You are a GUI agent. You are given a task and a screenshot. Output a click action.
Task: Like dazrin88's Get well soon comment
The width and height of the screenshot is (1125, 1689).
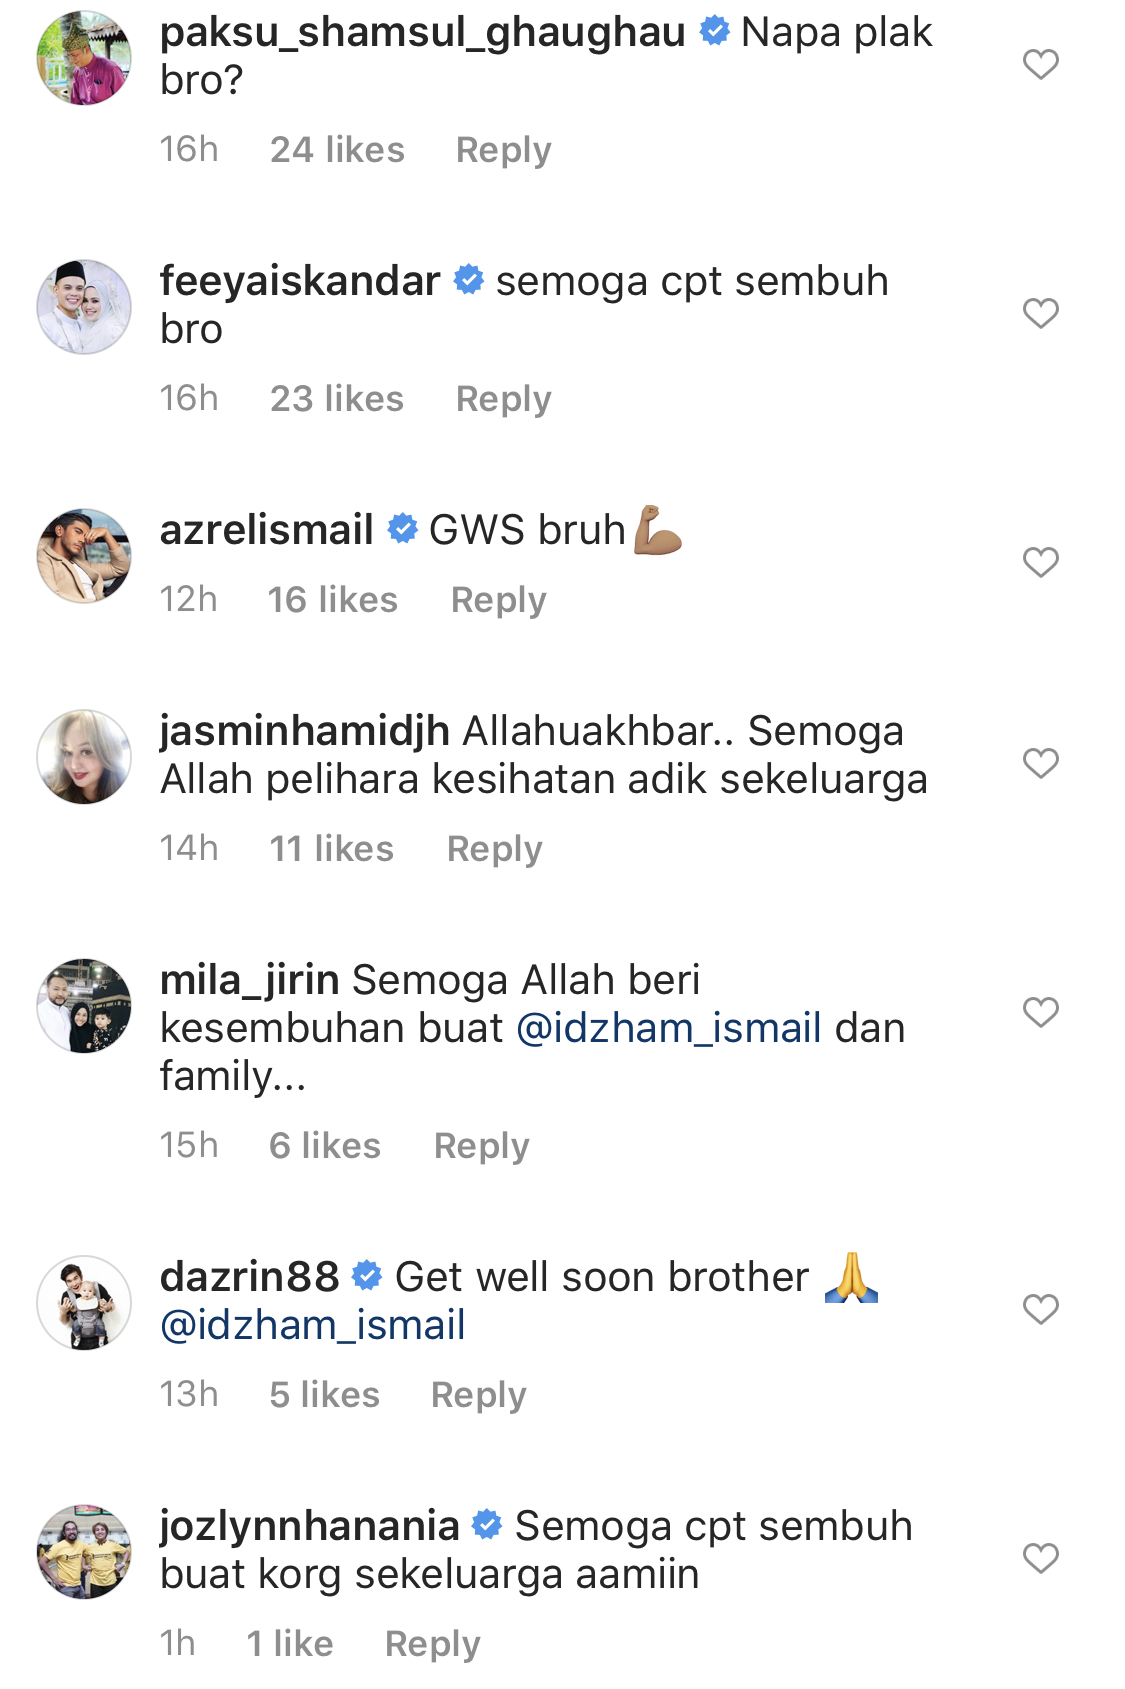click(1040, 1310)
